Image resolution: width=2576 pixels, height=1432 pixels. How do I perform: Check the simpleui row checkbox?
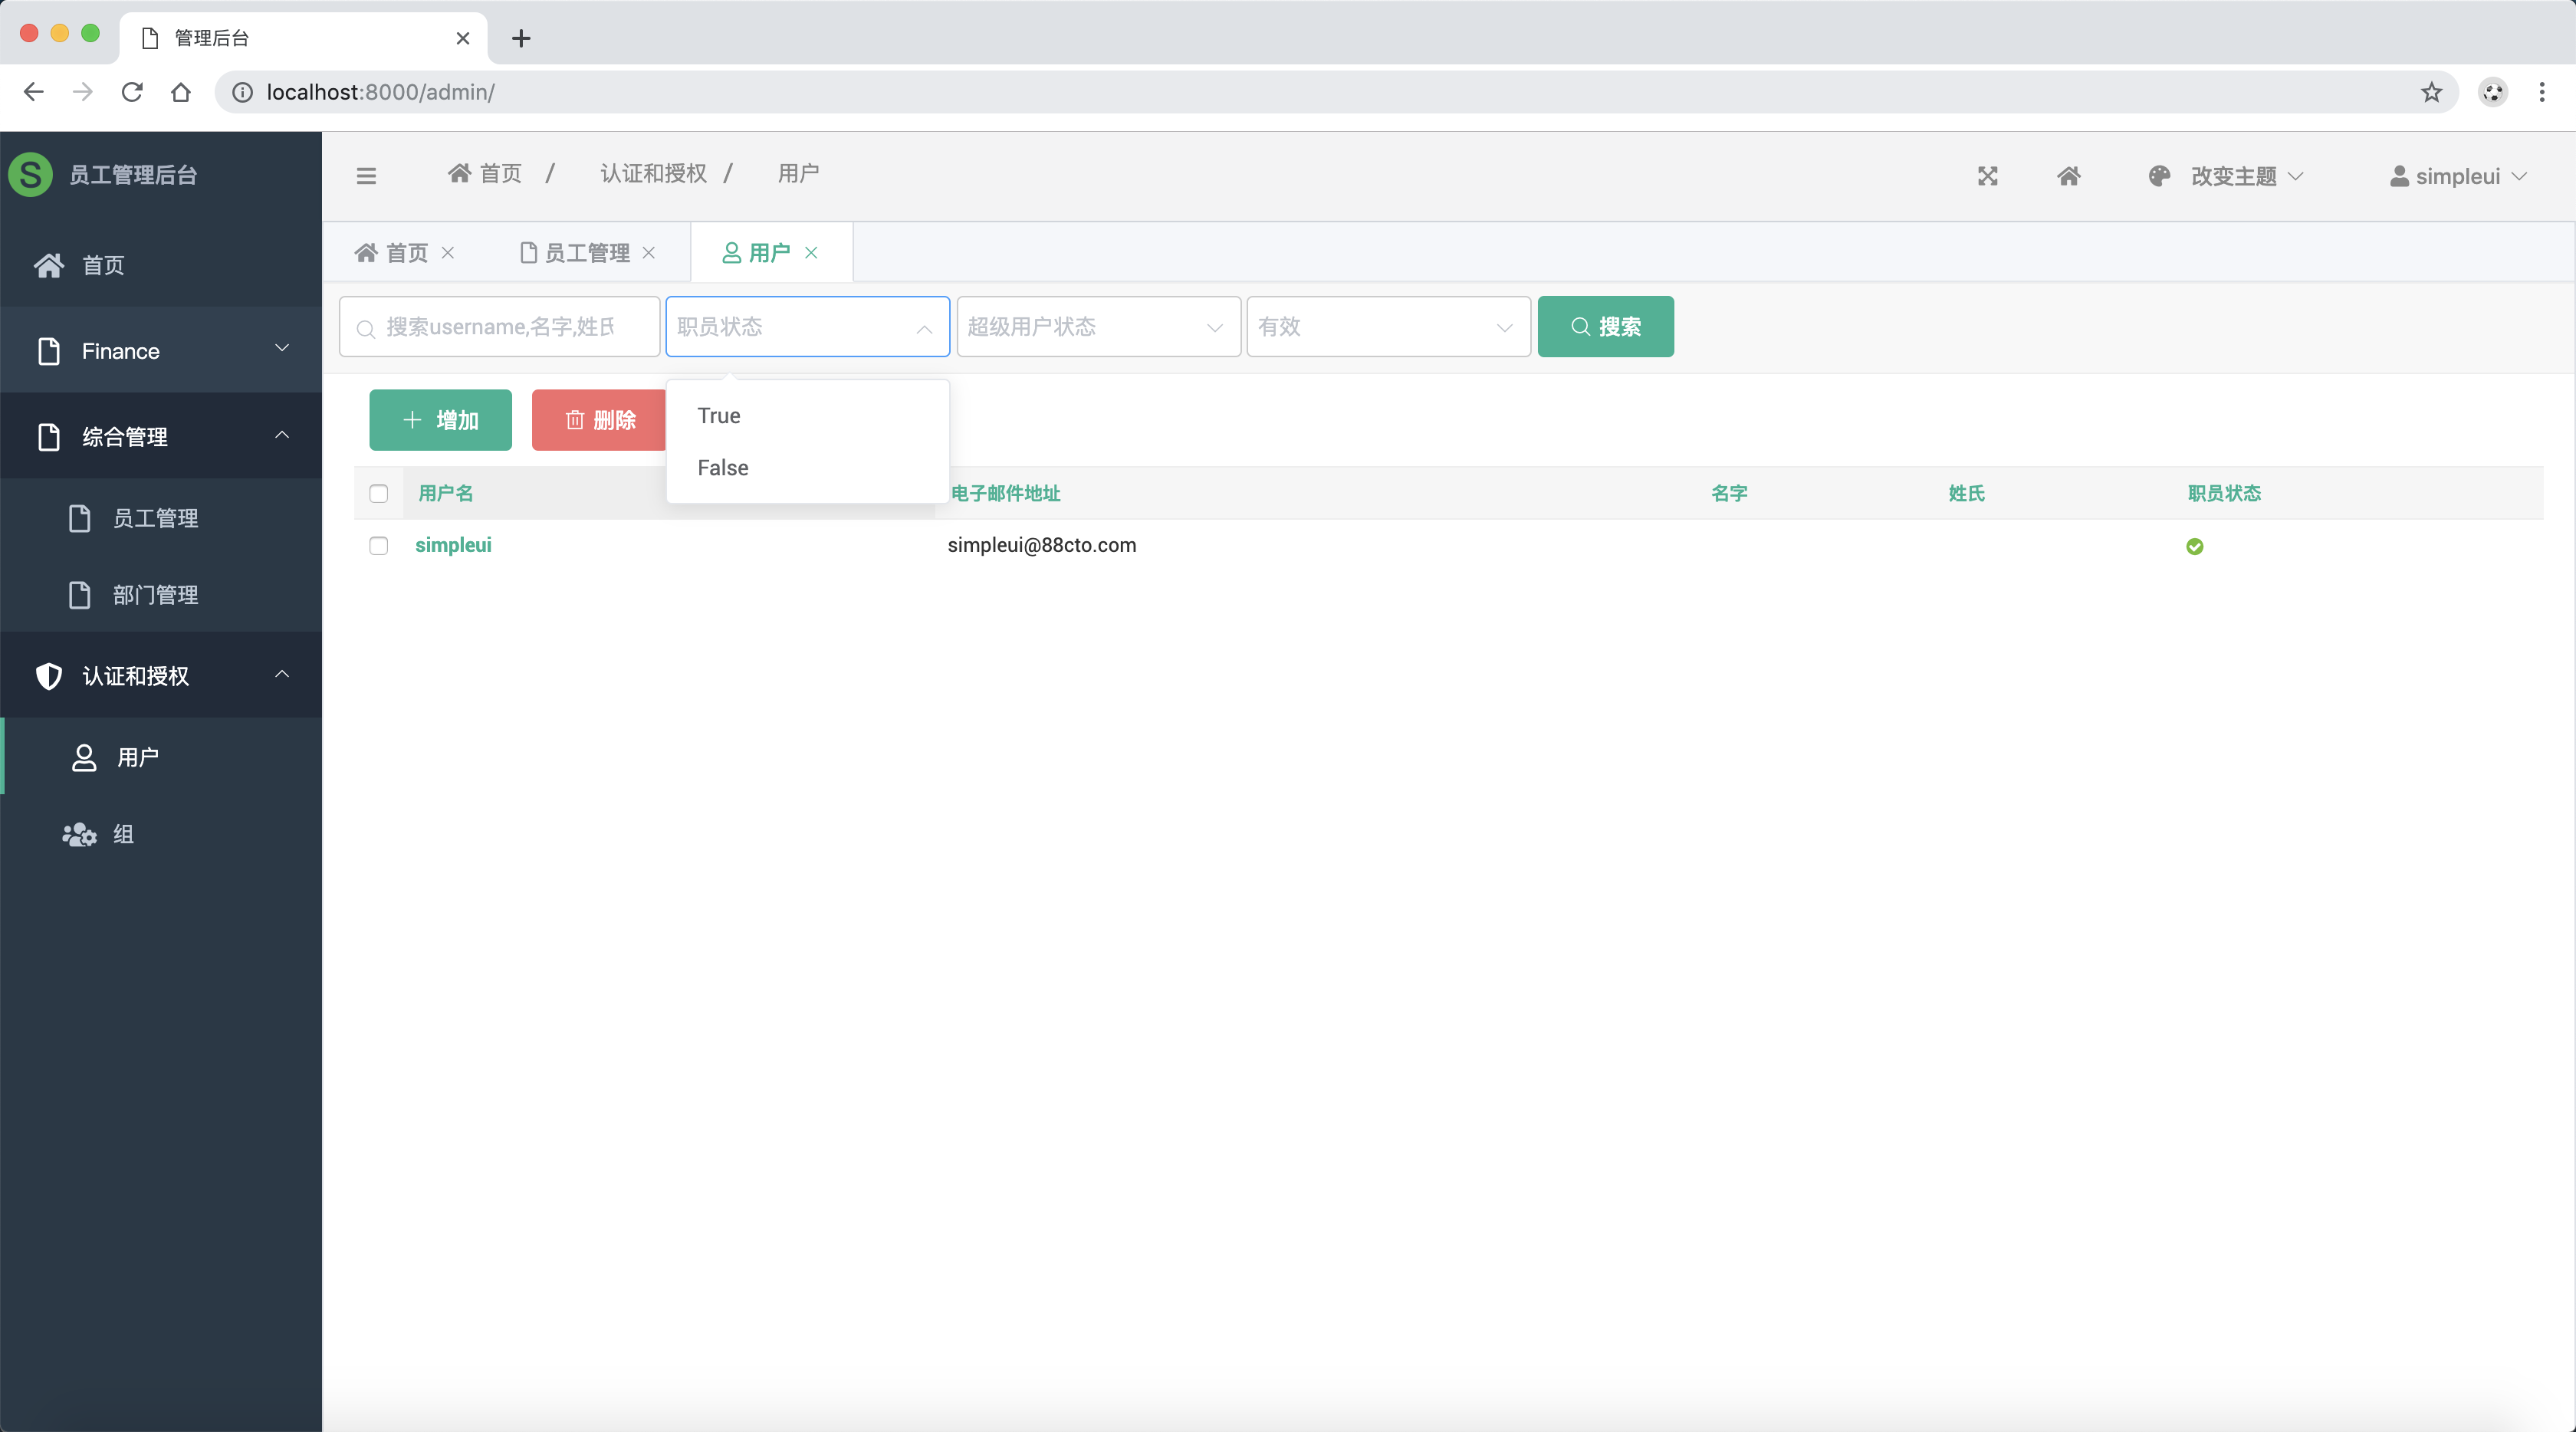pyautogui.click(x=378, y=546)
